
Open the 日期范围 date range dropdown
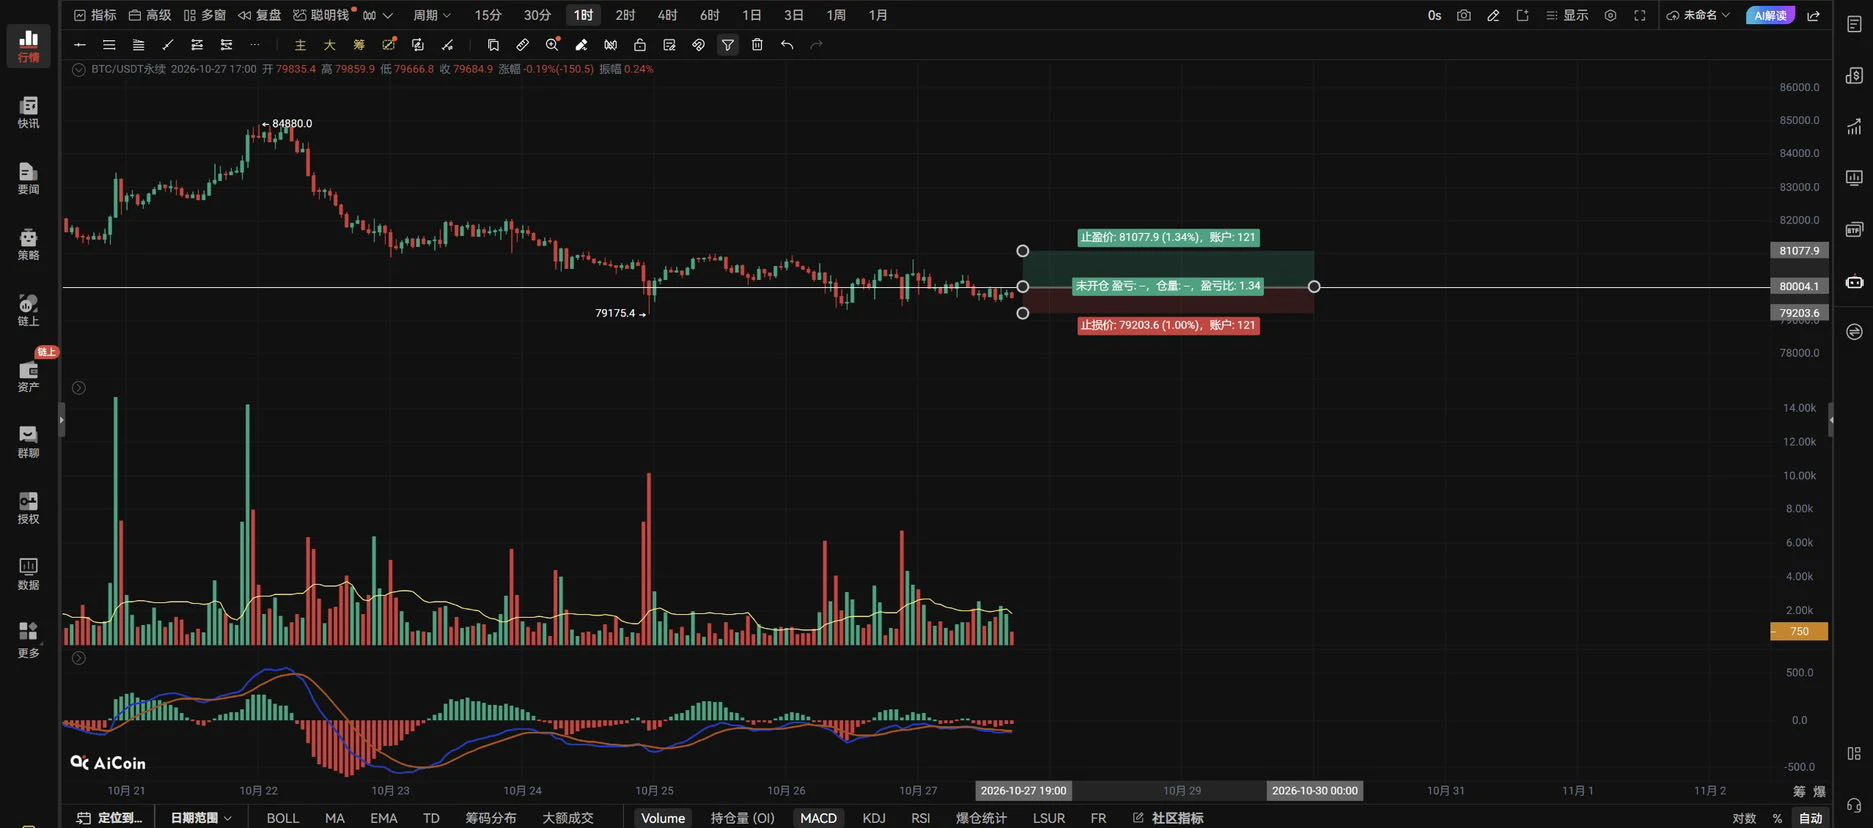pyautogui.click(x=201, y=818)
